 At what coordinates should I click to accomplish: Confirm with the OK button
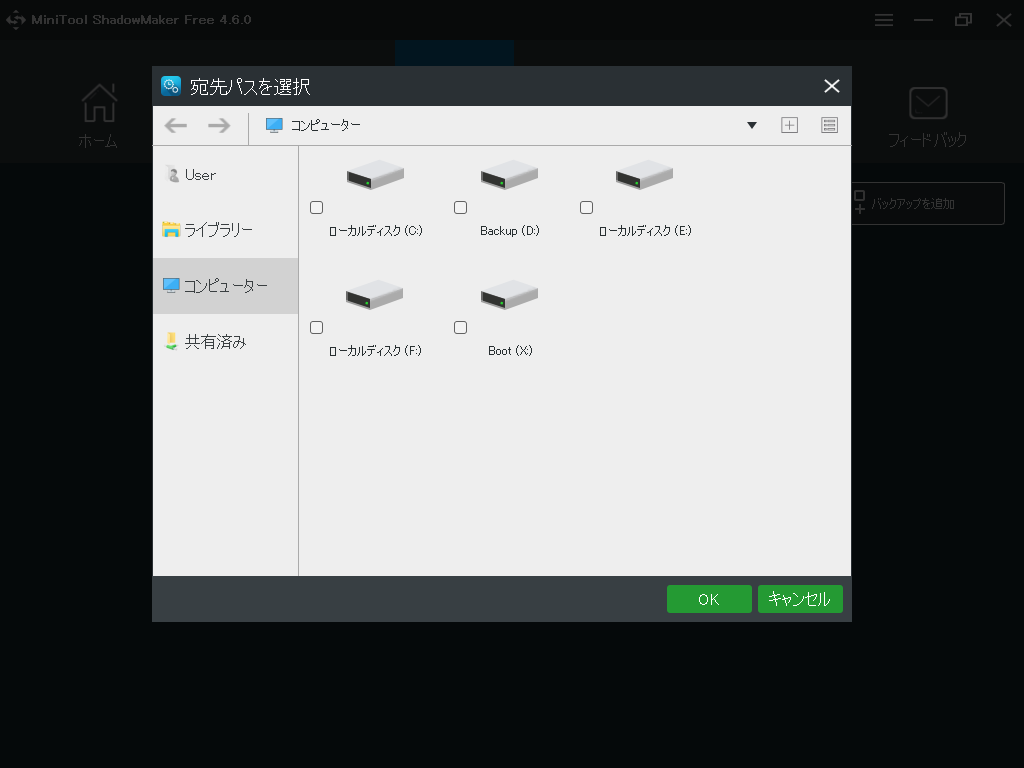[x=709, y=600]
